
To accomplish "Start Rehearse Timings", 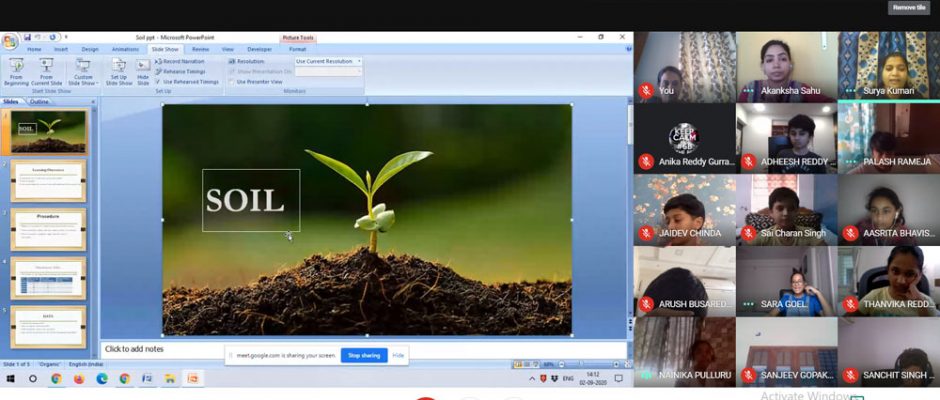I will click(180, 71).
